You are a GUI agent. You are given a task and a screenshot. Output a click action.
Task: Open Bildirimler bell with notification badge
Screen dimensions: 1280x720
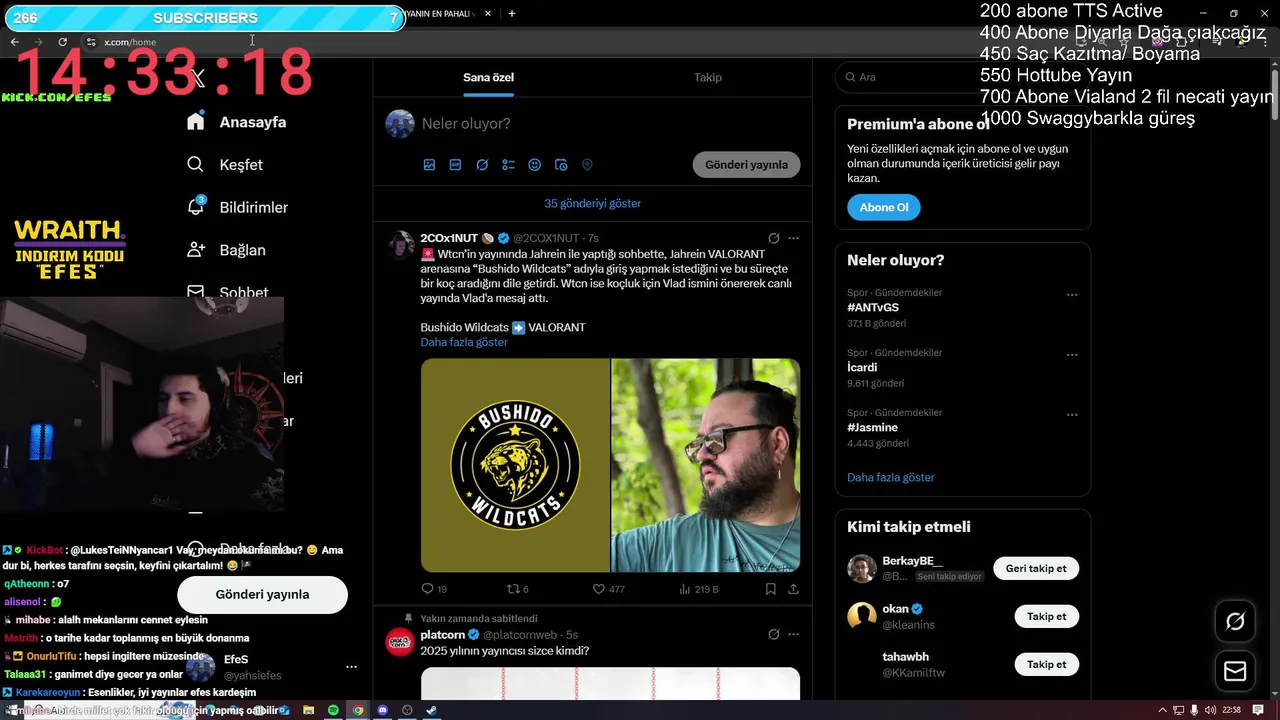196,206
